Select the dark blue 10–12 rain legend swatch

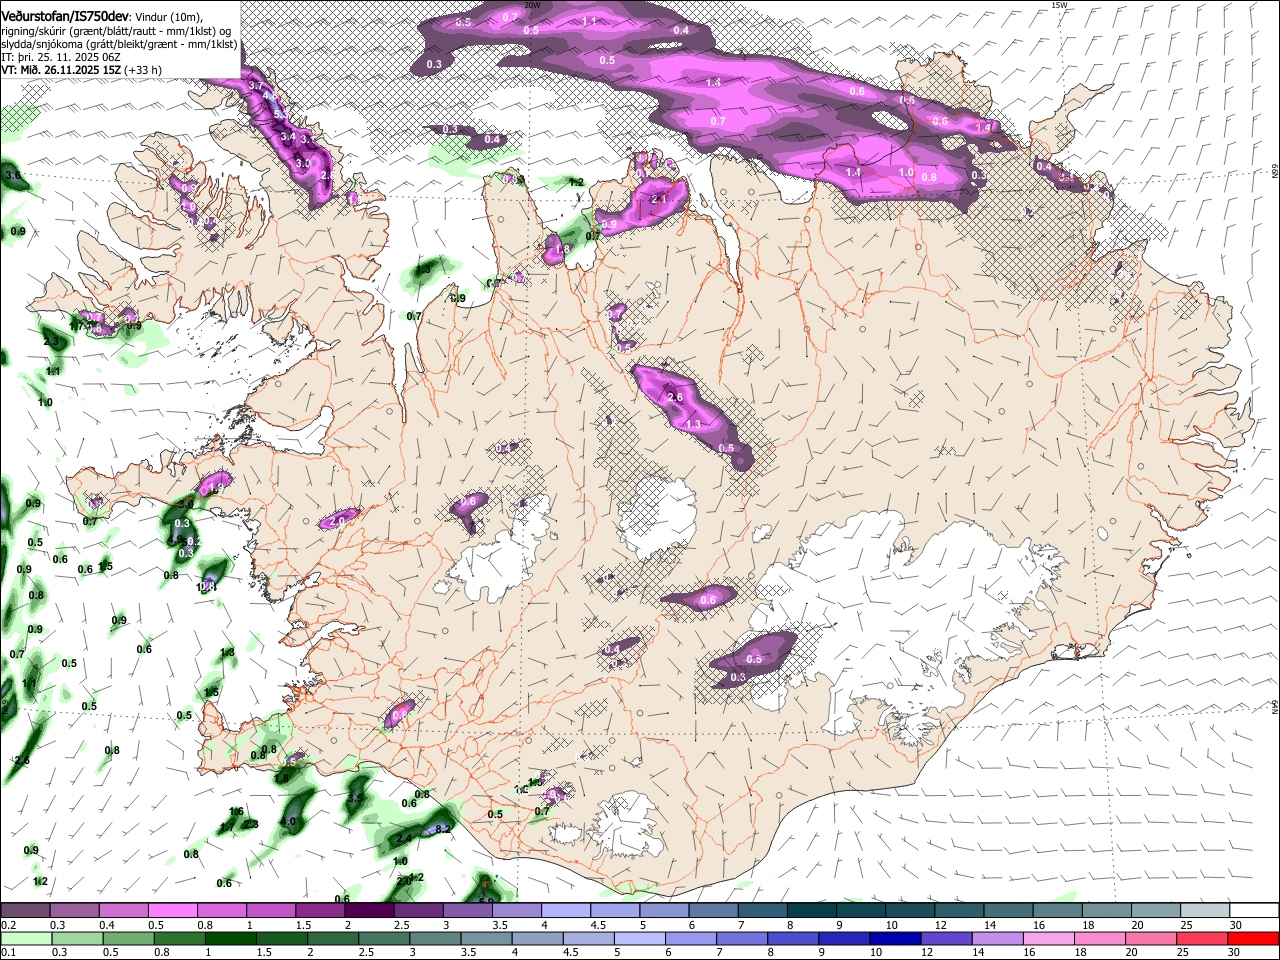895,939
